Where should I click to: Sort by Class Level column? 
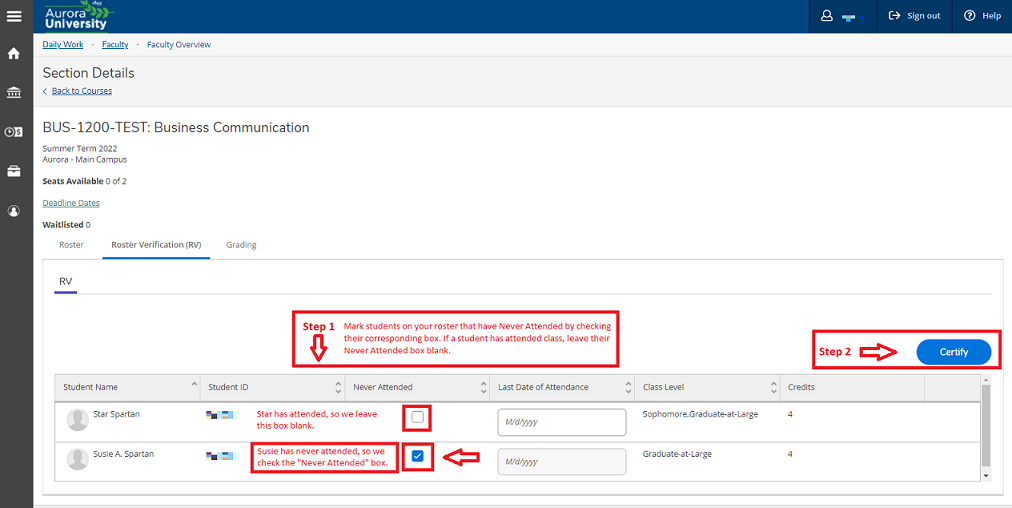coord(707,387)
